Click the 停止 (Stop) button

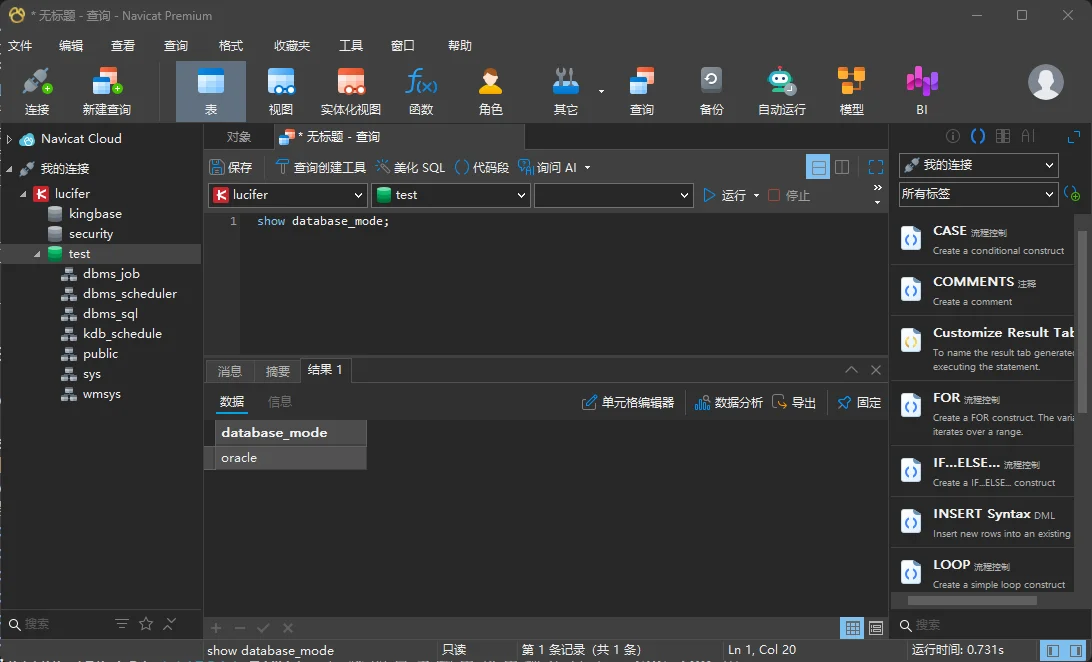pyautogui.click(x=789, y=196)
